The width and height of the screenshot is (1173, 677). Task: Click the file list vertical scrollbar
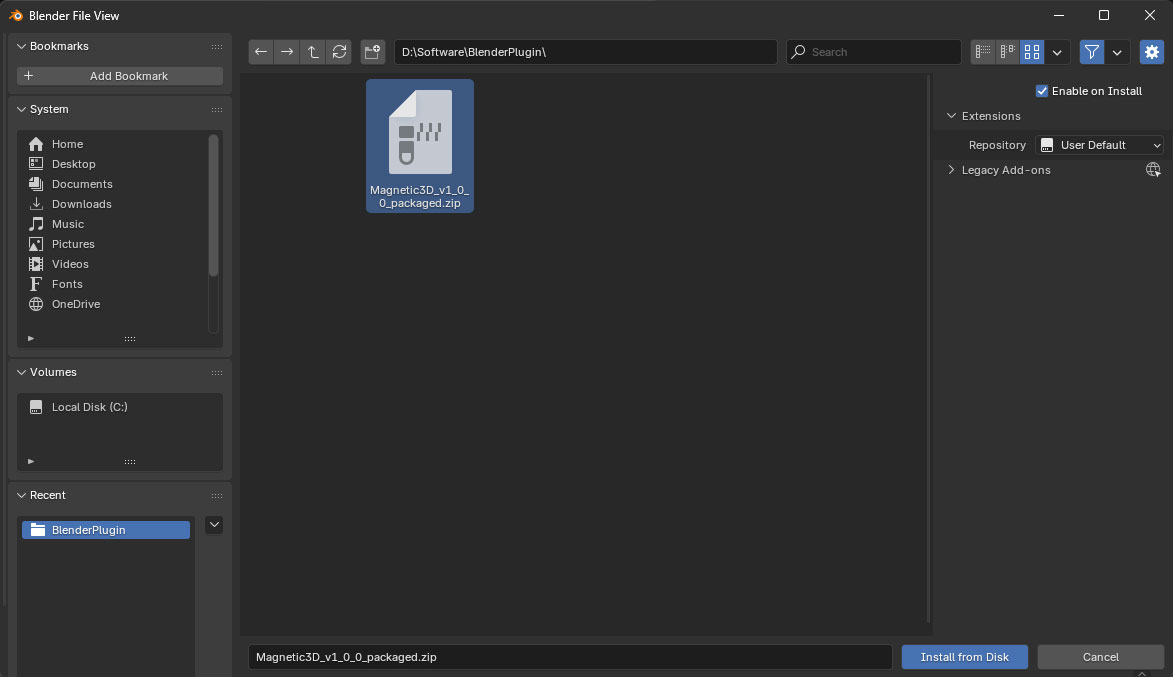click(928, 349)
